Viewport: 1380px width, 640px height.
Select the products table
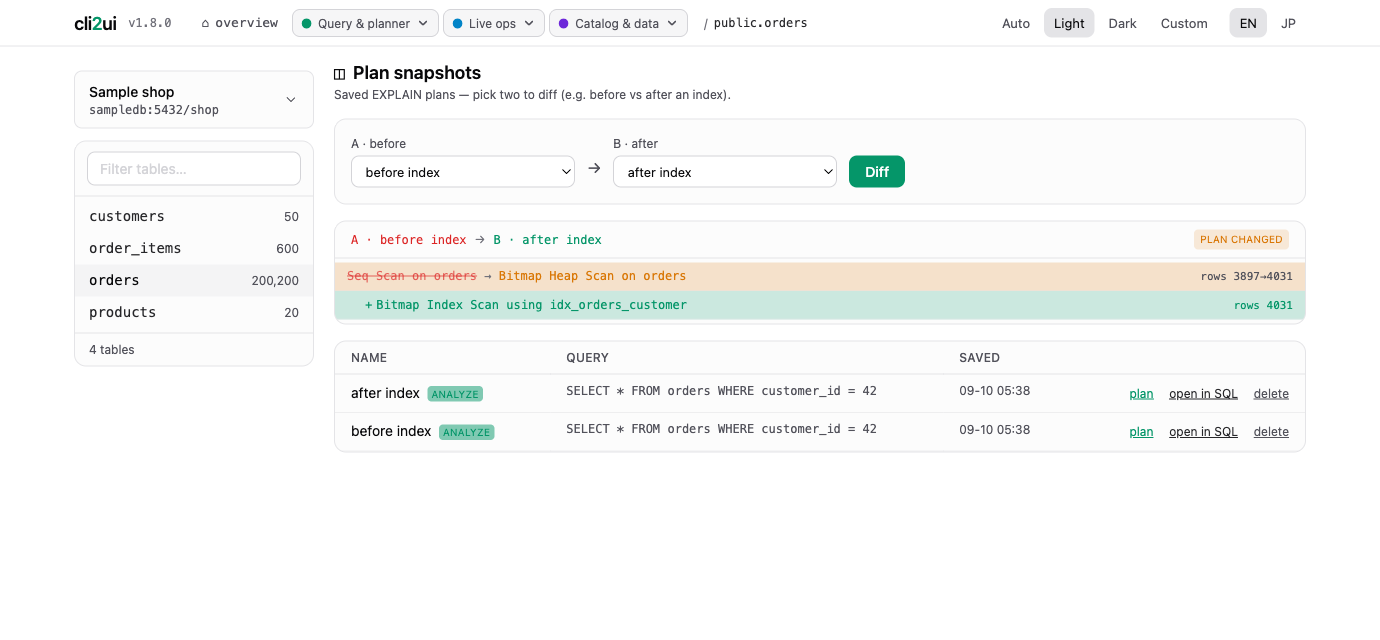click(x=194, y=313)
